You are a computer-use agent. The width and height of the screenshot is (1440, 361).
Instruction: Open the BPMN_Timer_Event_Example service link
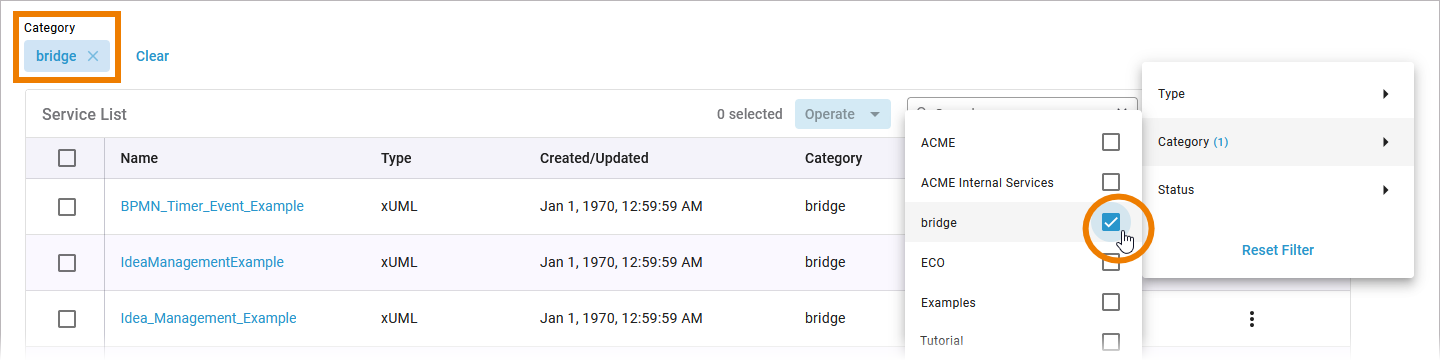(212, 206)
